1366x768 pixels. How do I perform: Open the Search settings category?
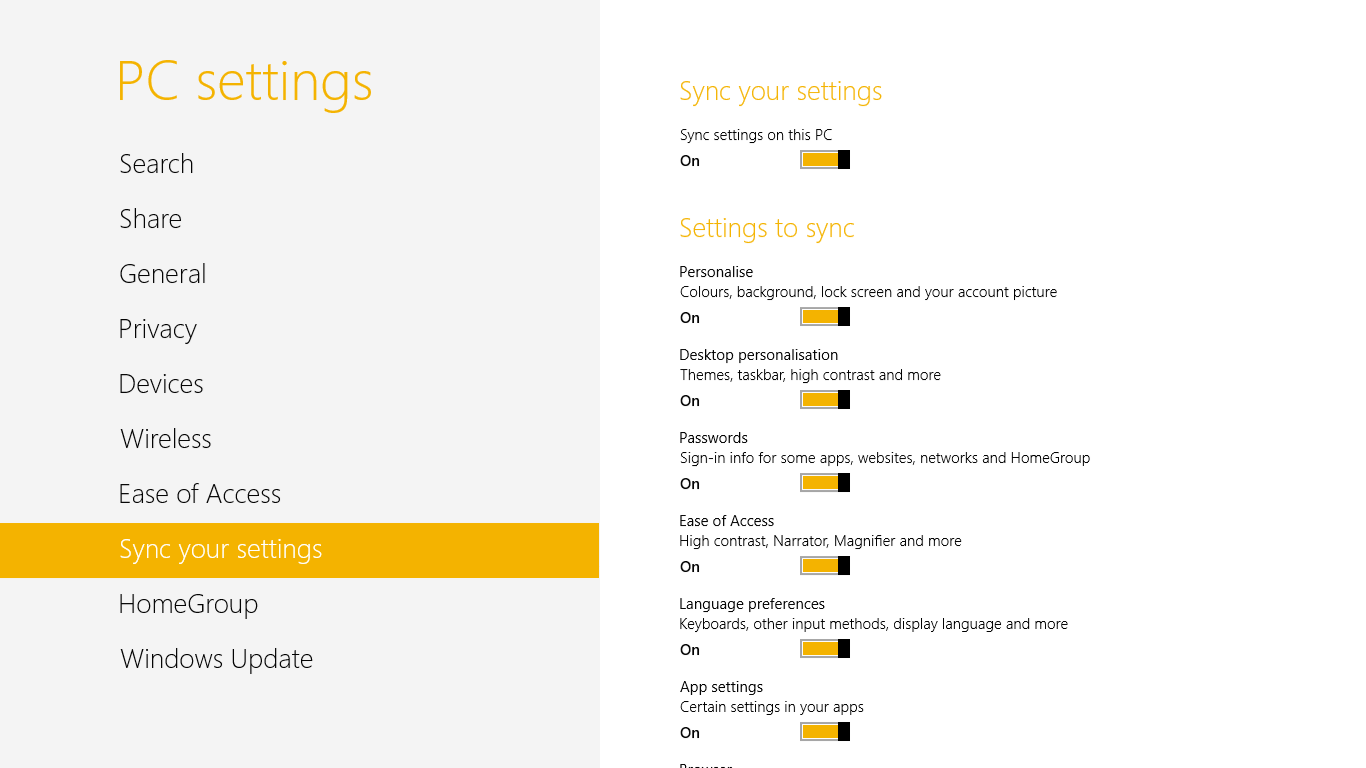tap(157, 164)
